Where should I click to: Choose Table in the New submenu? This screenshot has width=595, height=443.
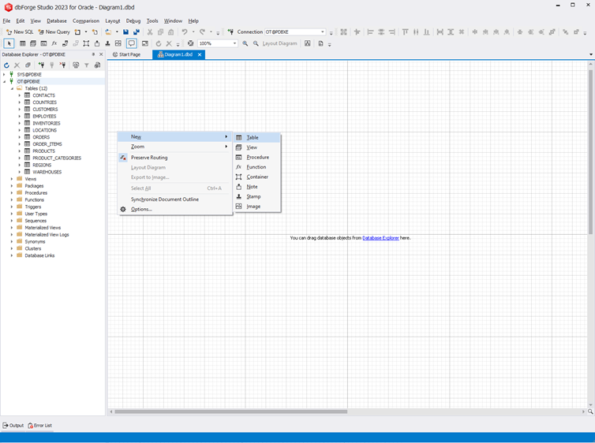pos(257,137)
